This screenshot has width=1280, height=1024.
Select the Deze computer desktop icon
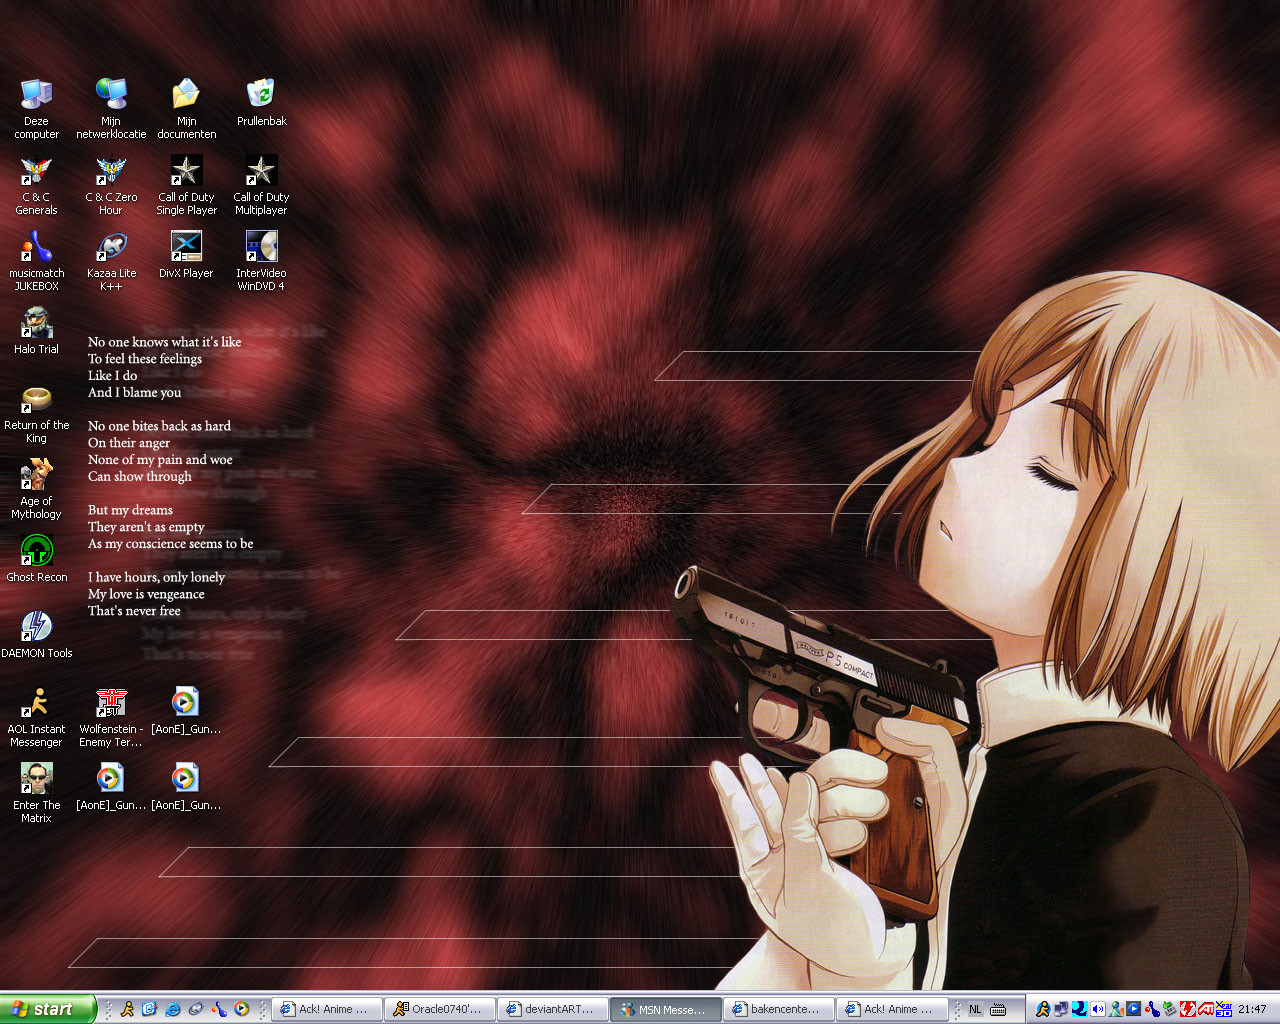tap(37, 108)
